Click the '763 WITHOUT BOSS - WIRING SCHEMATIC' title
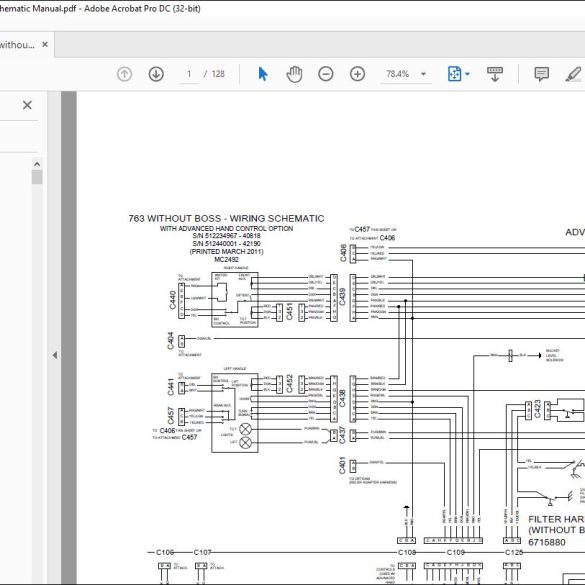Viewport: 585px width, 585px height. click(226, 219)
